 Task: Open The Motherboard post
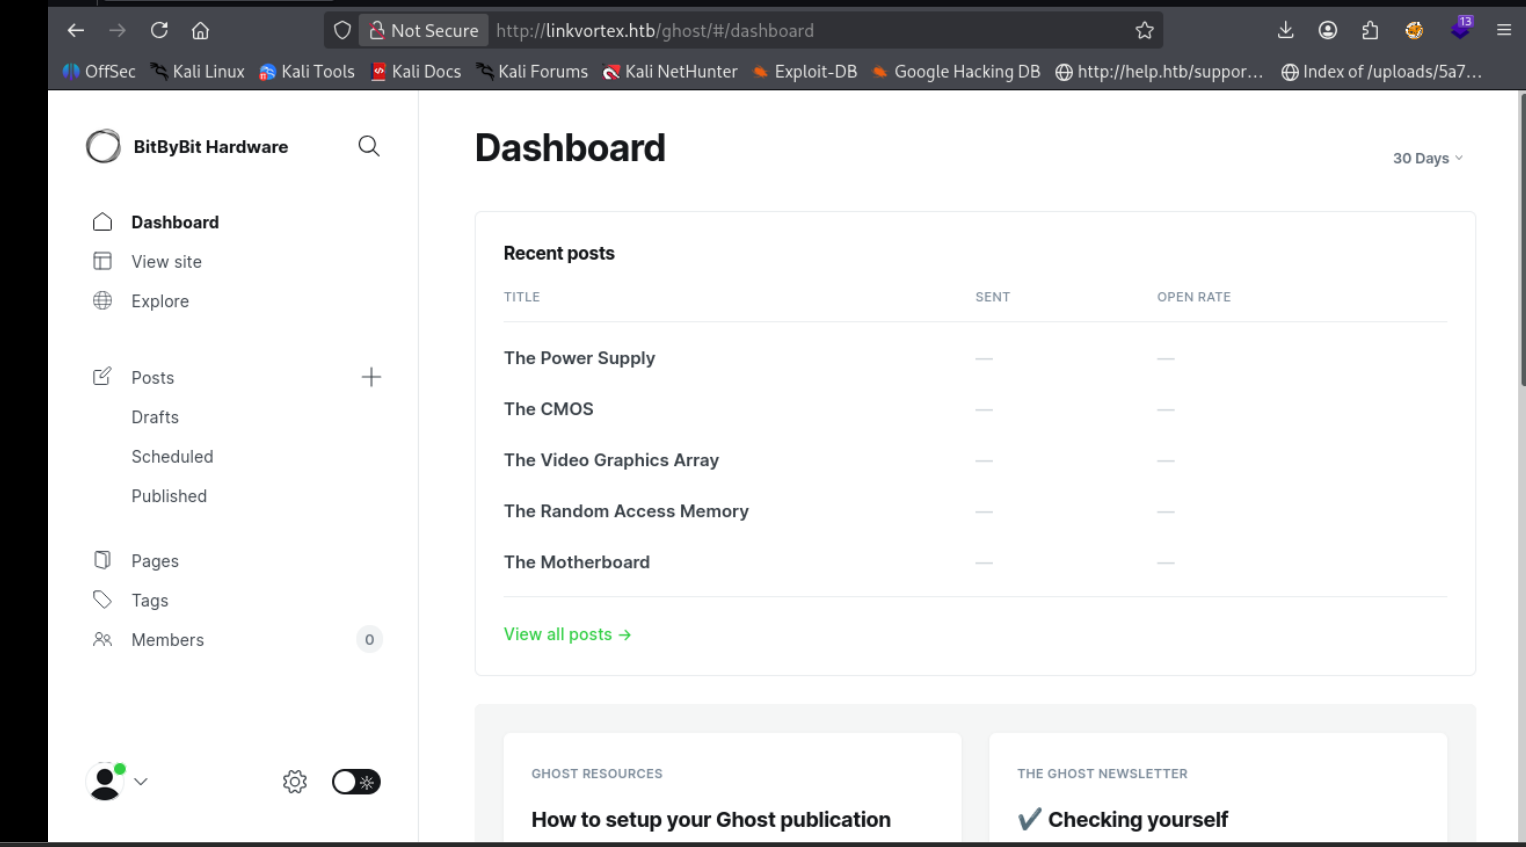576,562
